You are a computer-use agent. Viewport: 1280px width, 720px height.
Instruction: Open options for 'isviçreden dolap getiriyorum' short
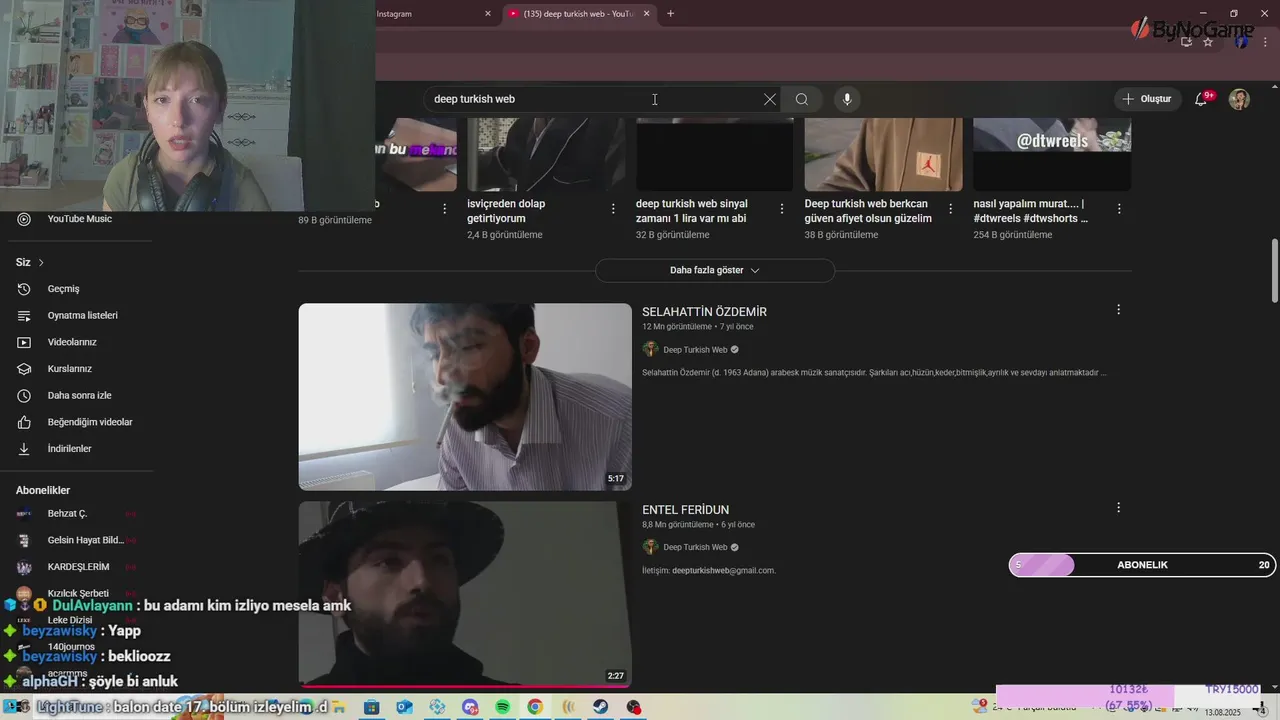[x=613, y=209]
